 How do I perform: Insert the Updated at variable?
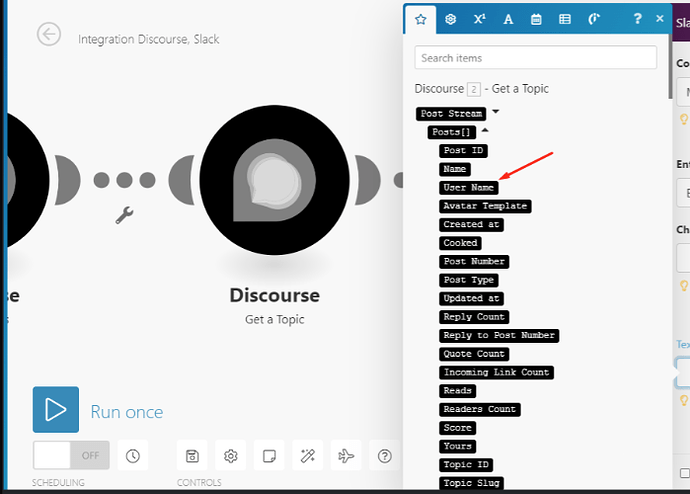[471, 298]
